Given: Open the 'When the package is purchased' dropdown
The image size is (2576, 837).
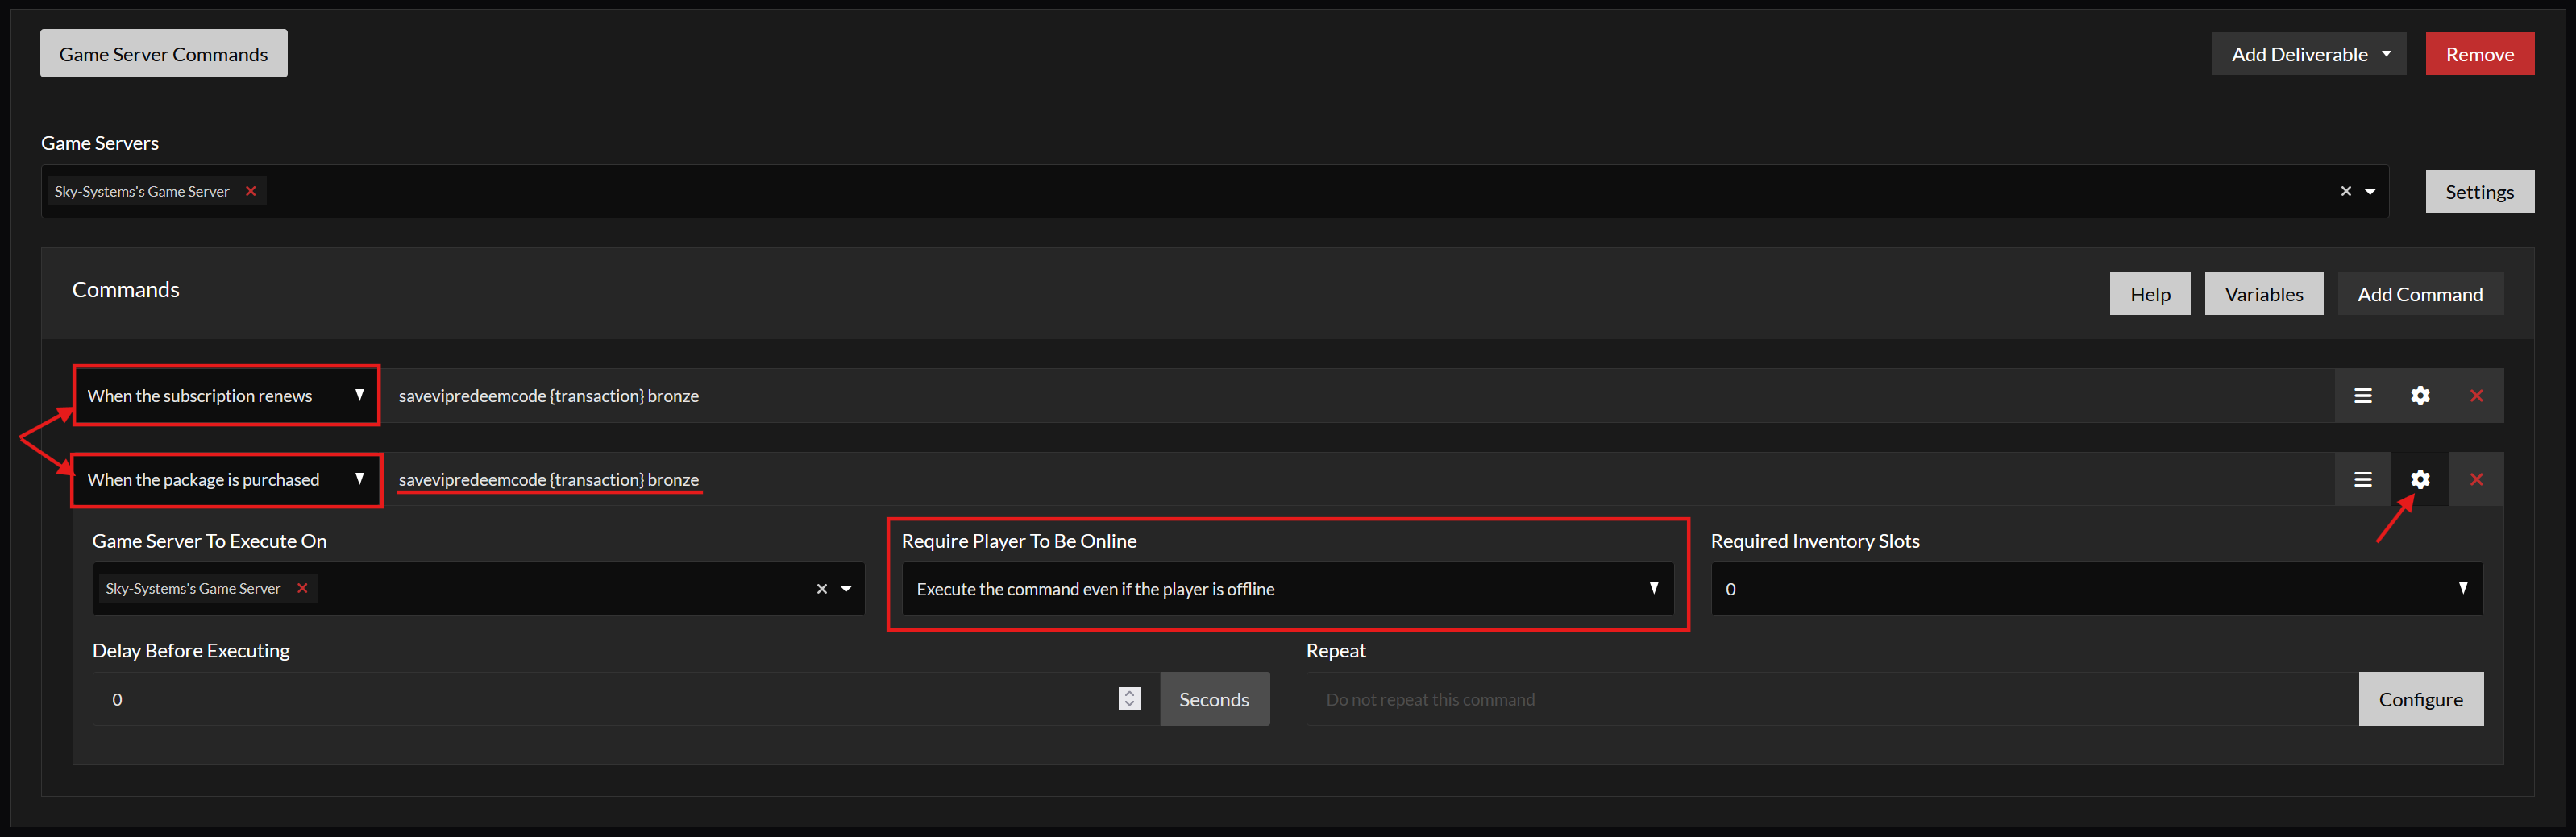Looking at the screenshot, I should click(x=226, y=480).
